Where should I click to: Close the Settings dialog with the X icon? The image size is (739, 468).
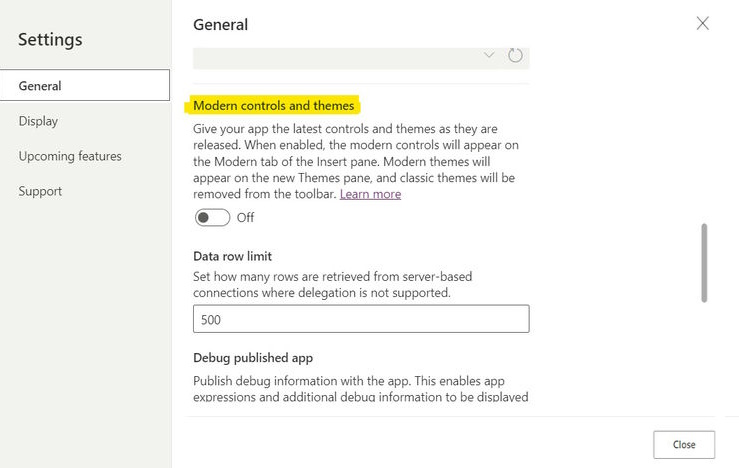coord(702,23)
